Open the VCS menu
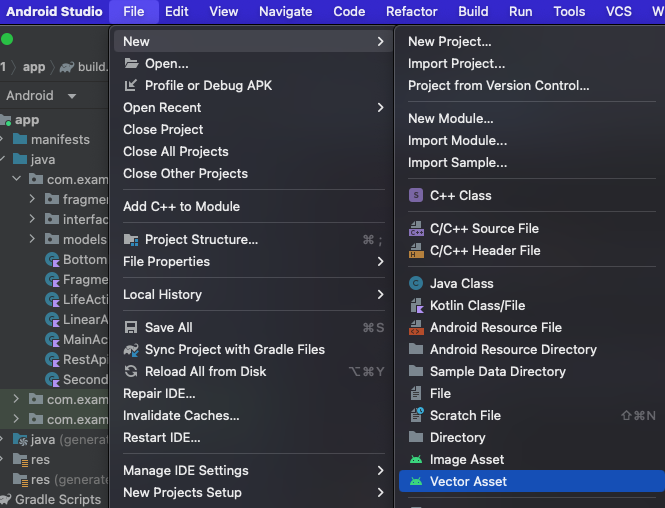Screen dimensions: 665x508 618,11
